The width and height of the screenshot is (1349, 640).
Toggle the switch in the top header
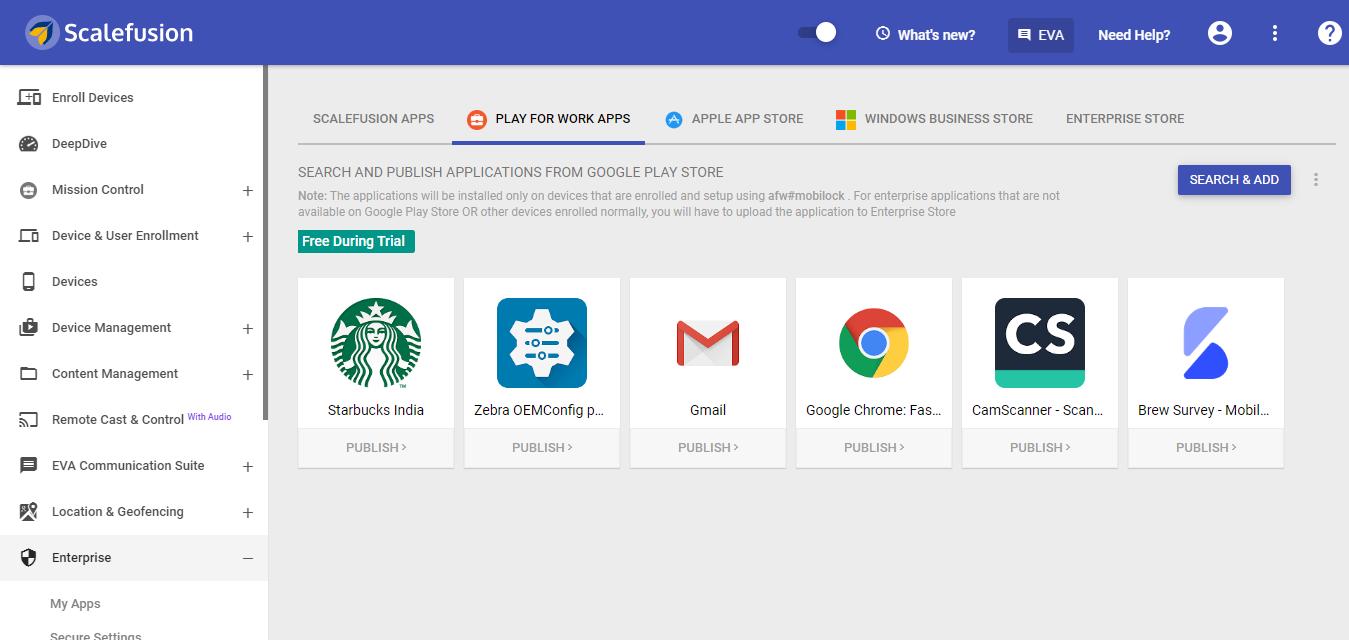(817, 33)
